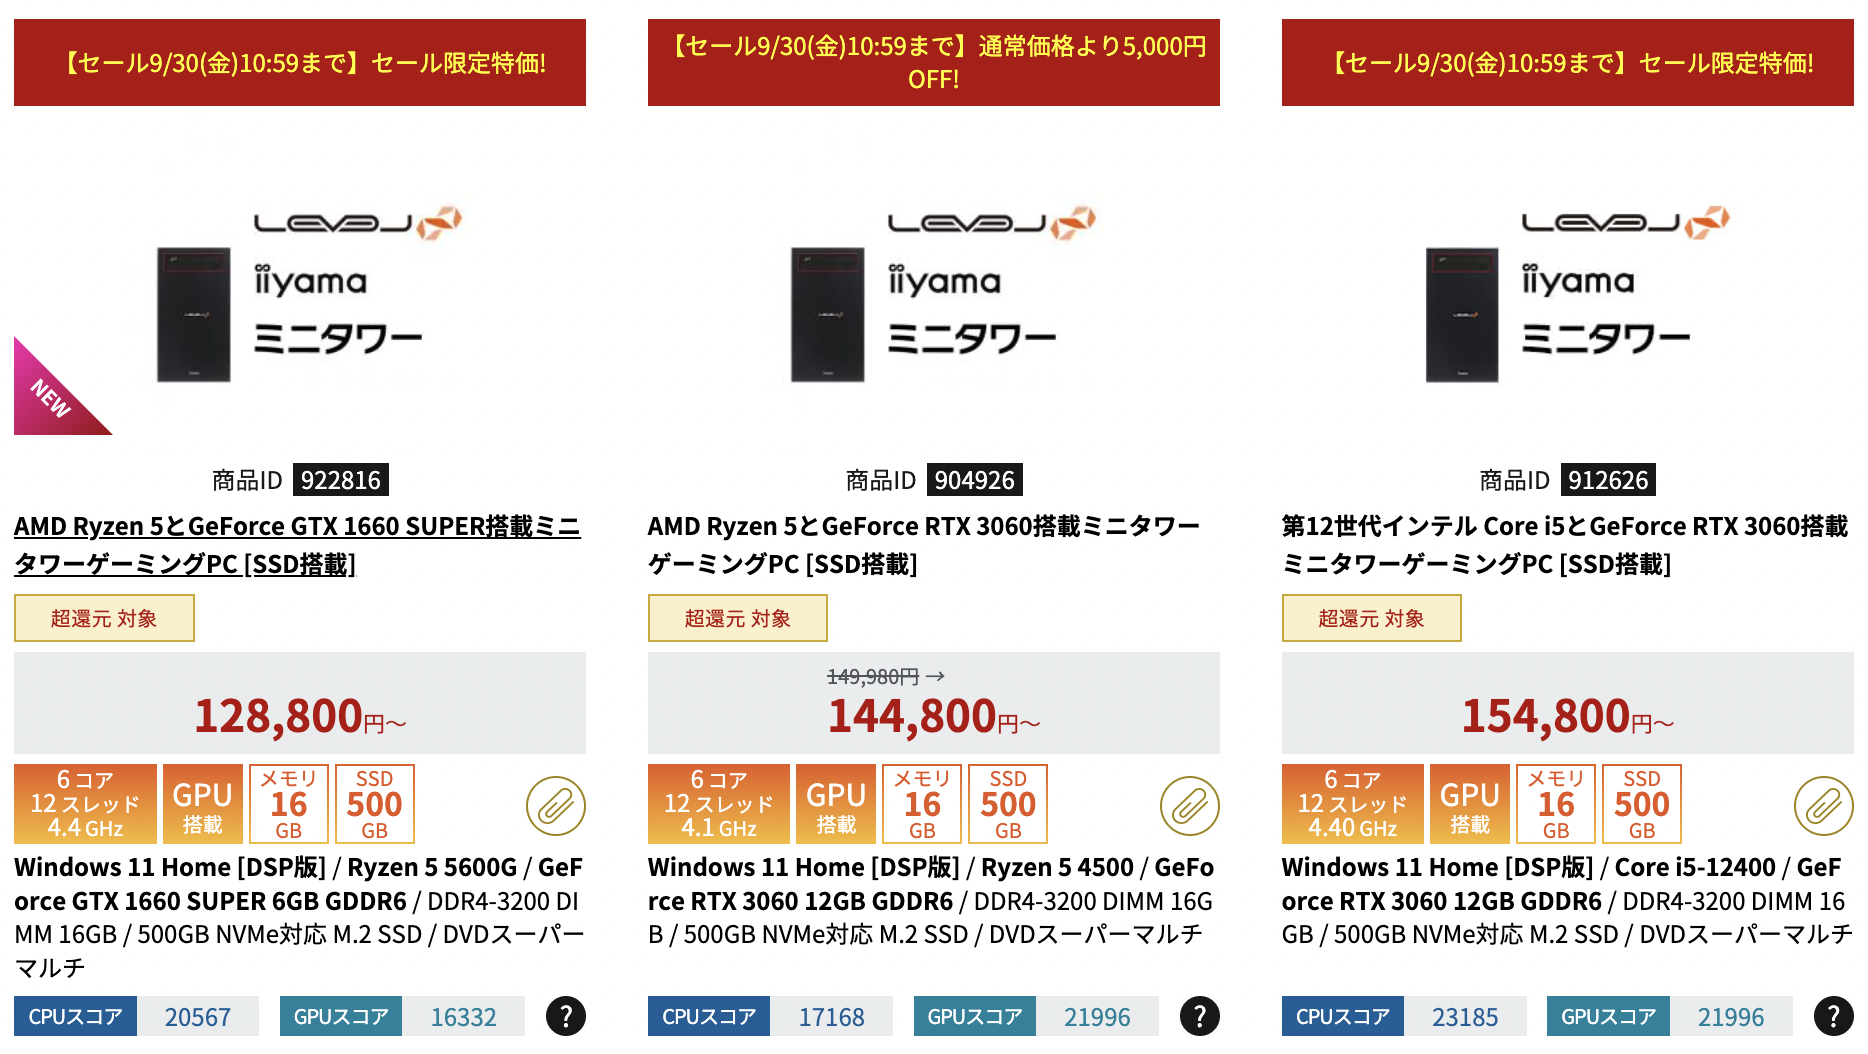Open the 12th gen Core i5 RTX 3060 product title

click(x=1565, y=545)
